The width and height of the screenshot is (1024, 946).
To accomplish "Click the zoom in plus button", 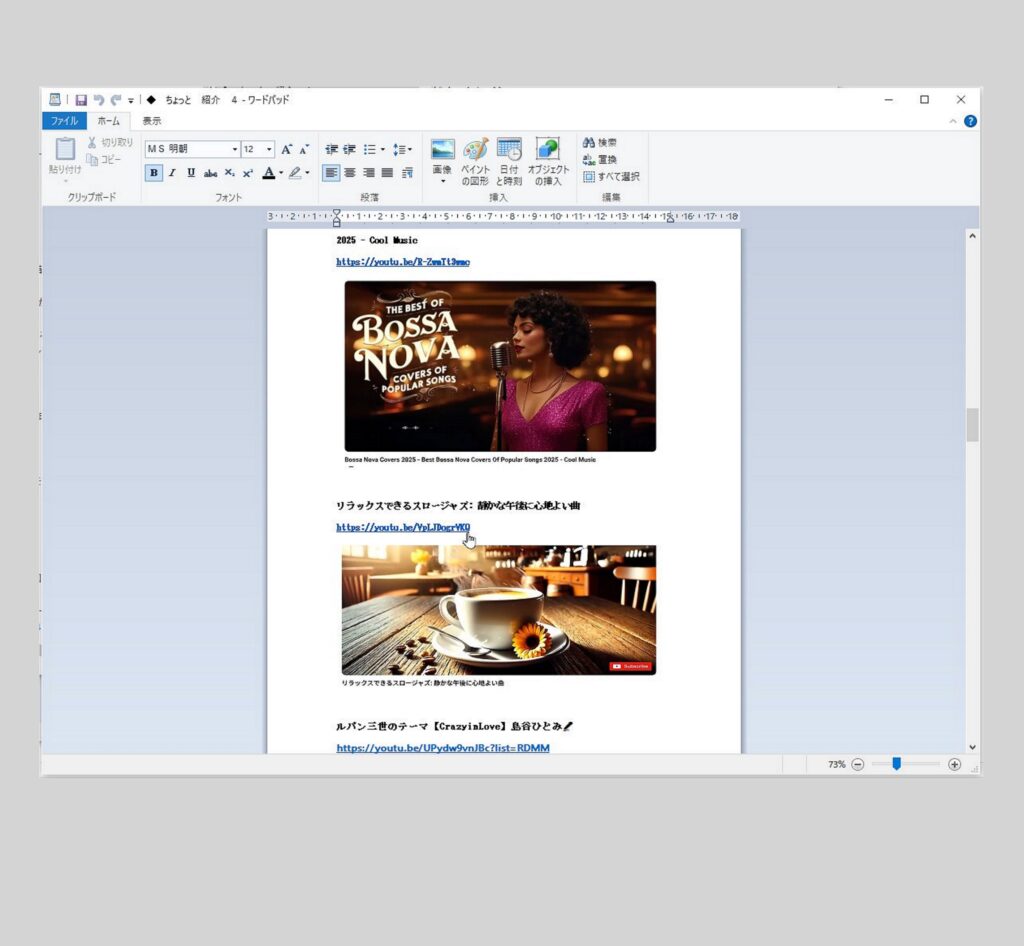I will point(954,765).
